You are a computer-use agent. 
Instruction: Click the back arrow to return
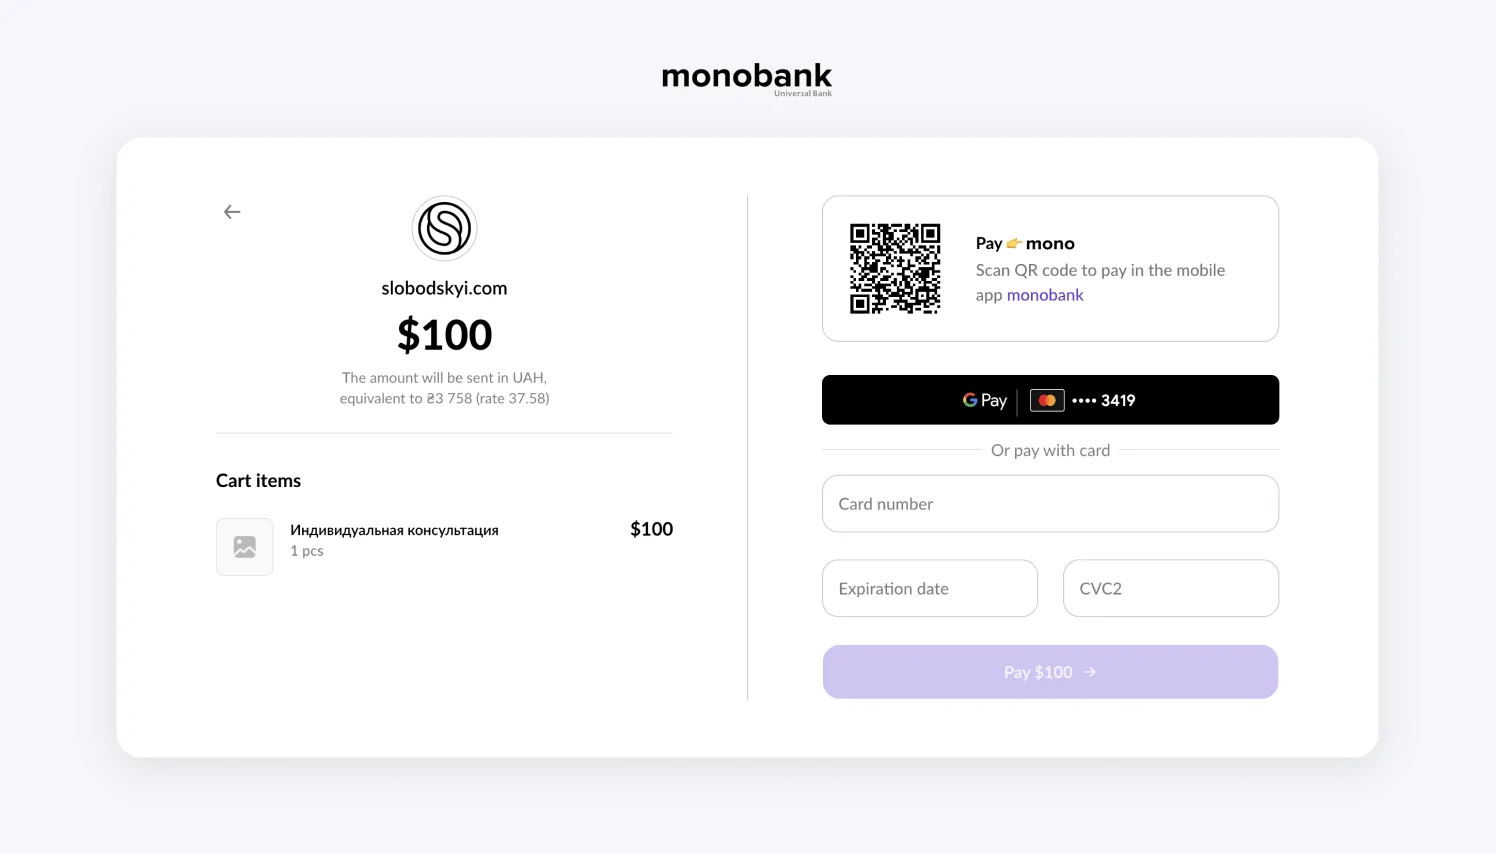(232, 211)
